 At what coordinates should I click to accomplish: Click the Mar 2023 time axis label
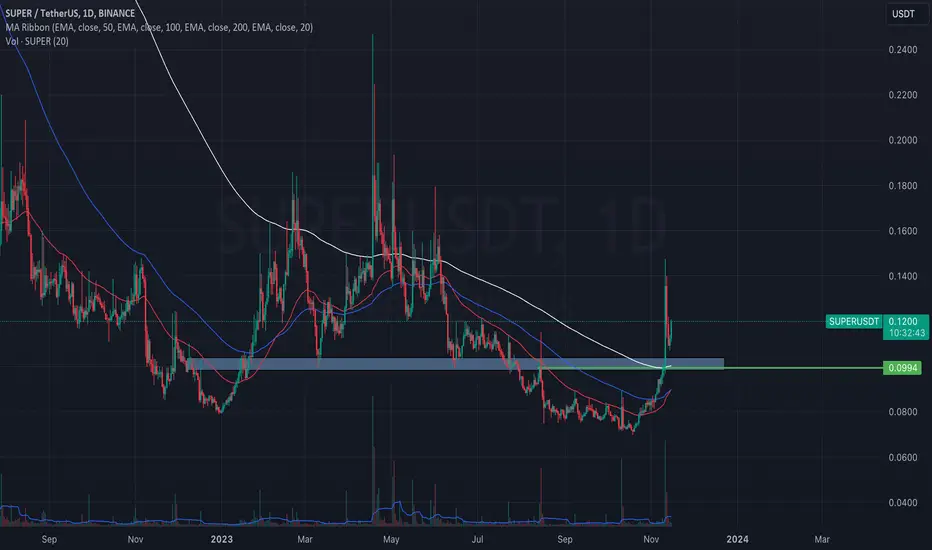pos(304,539)
